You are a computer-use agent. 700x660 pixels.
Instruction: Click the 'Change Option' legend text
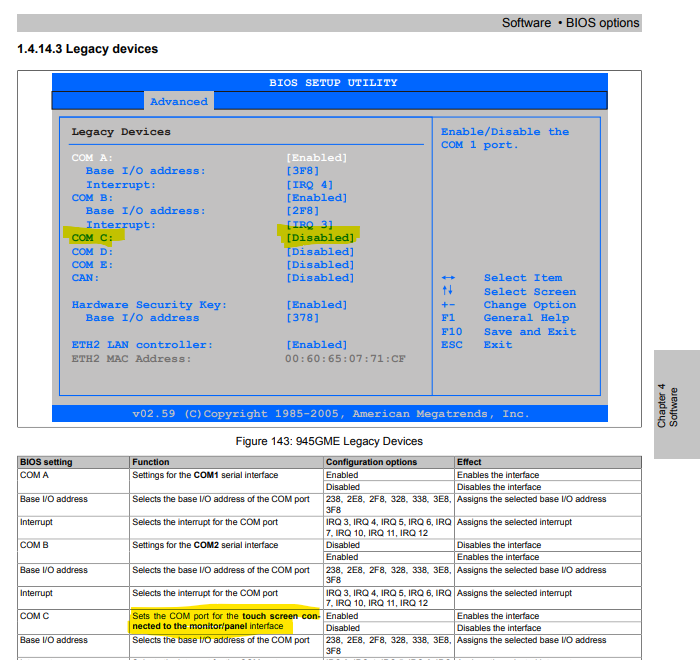pos(530,305)
